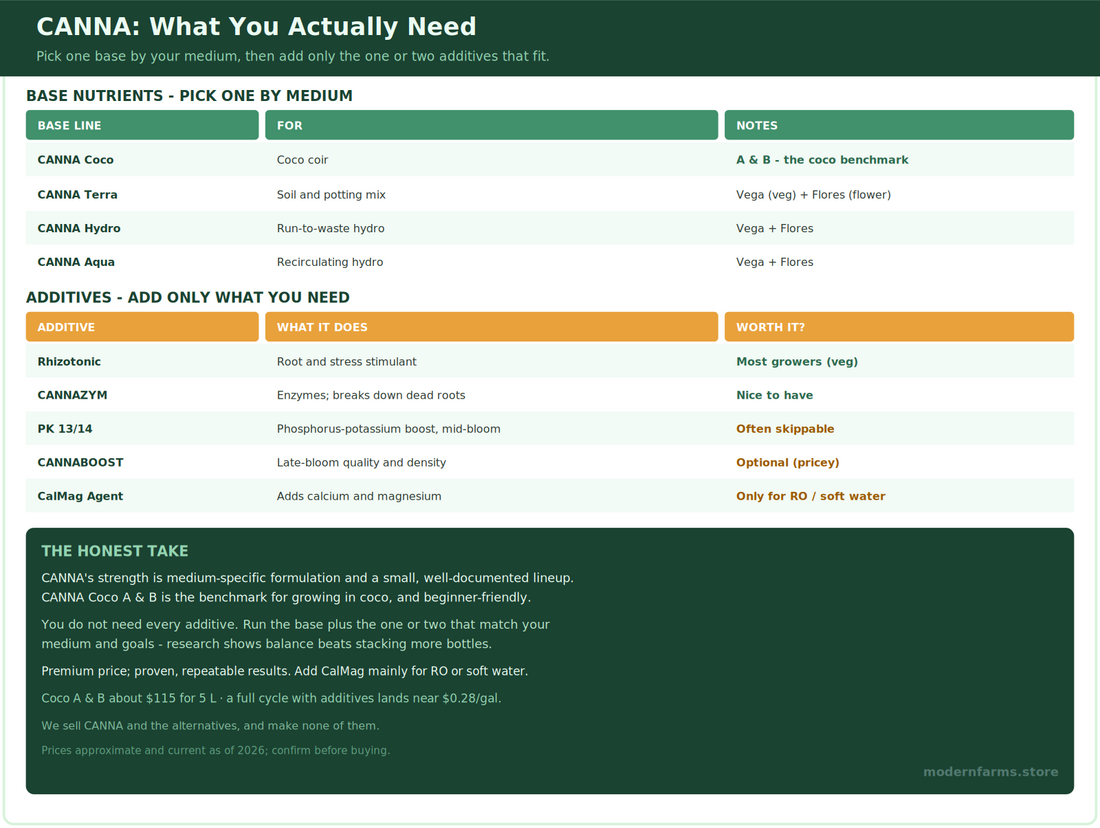
Task: Click the 'BASE NUTRIENTS - PICK ONE BY MEDIUM' heading
Action: [189, 95]
